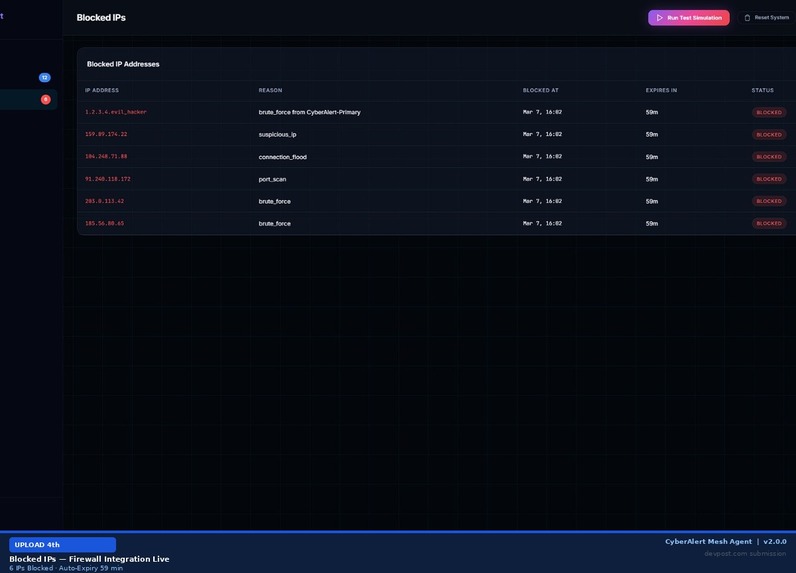Click BLOCKED badge in 203.0.113.42 row
The image size is (796, 573).
pos(769,201)
